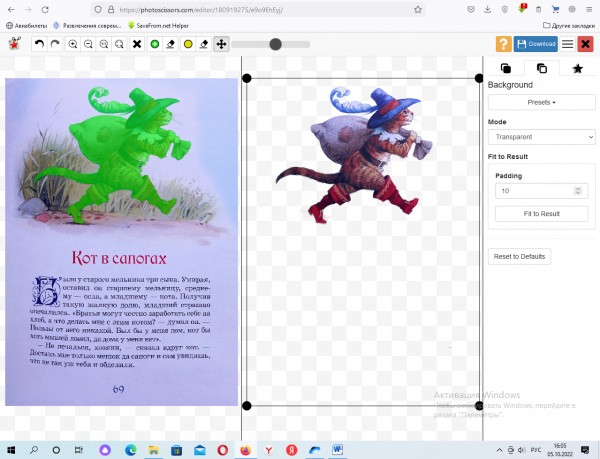
Task: Open the help question mark
Action: [504, 44]
